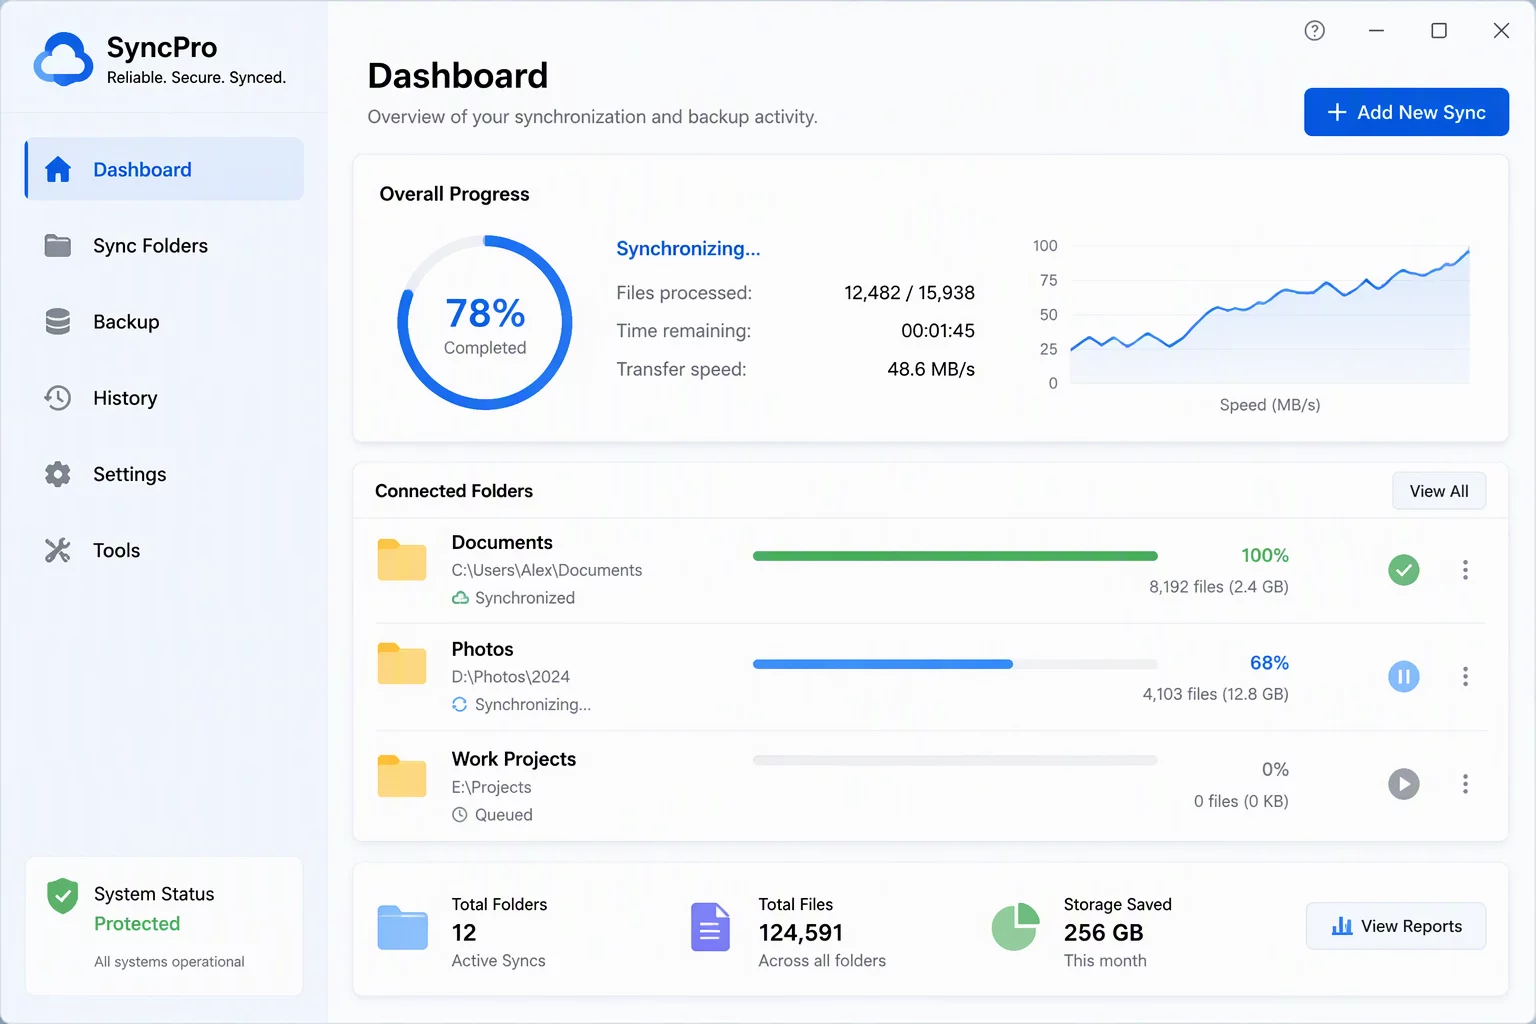Image resolution: width=1536 pixels, height=1024 pixels.
Task: Click the Work Projects folder icon
Action: (402, 776)
